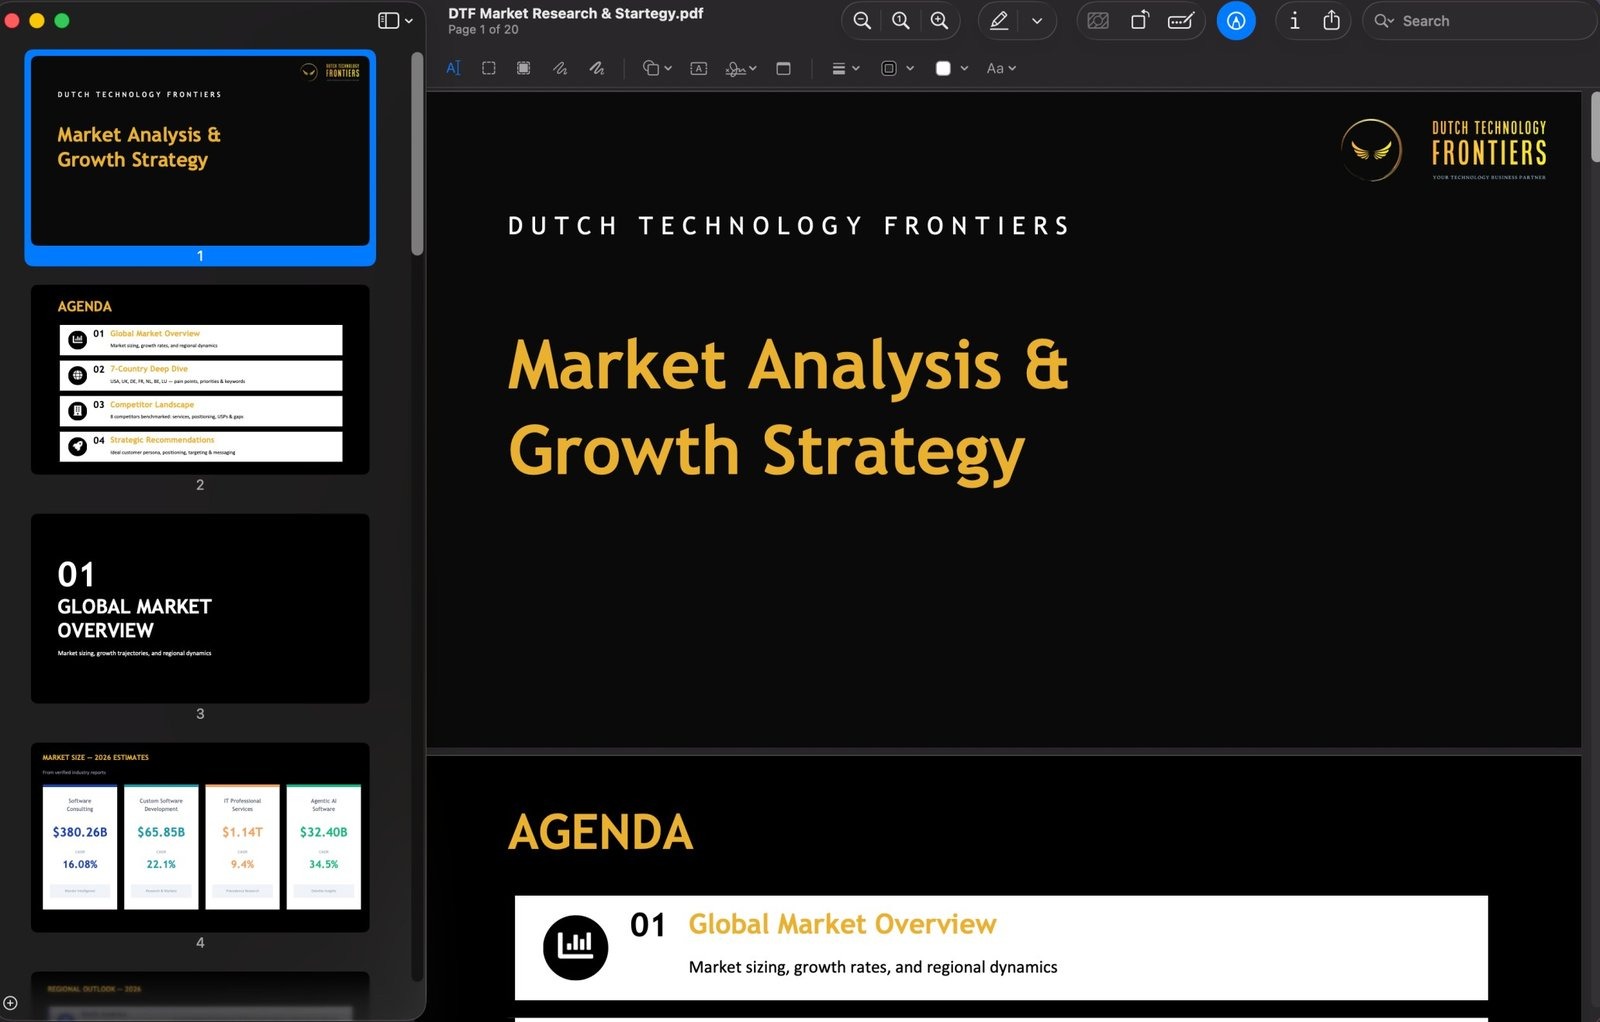Select the Draw tool

[x=597, y=68]
